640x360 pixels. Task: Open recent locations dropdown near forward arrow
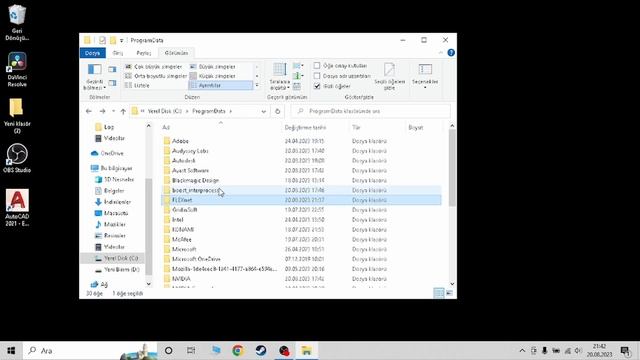pyautogui.click(x=113, y=111)
